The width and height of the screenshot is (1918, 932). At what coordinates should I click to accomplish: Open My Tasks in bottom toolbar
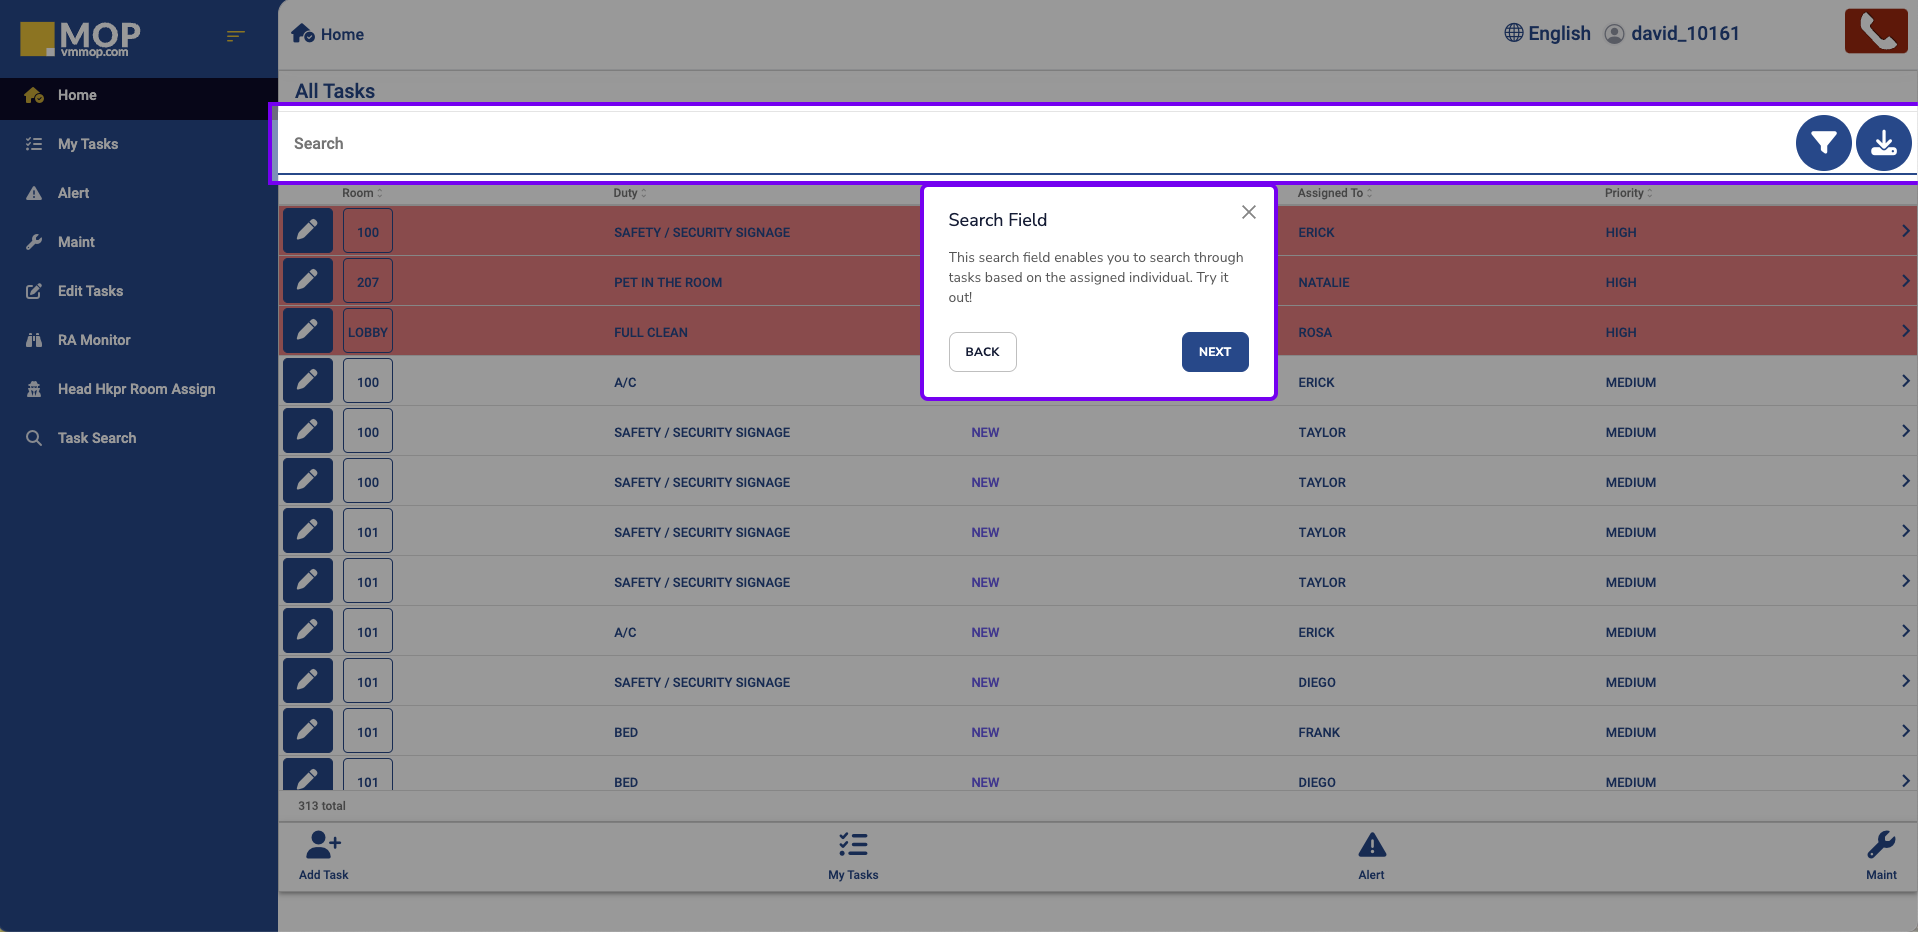tap(853, 856)
